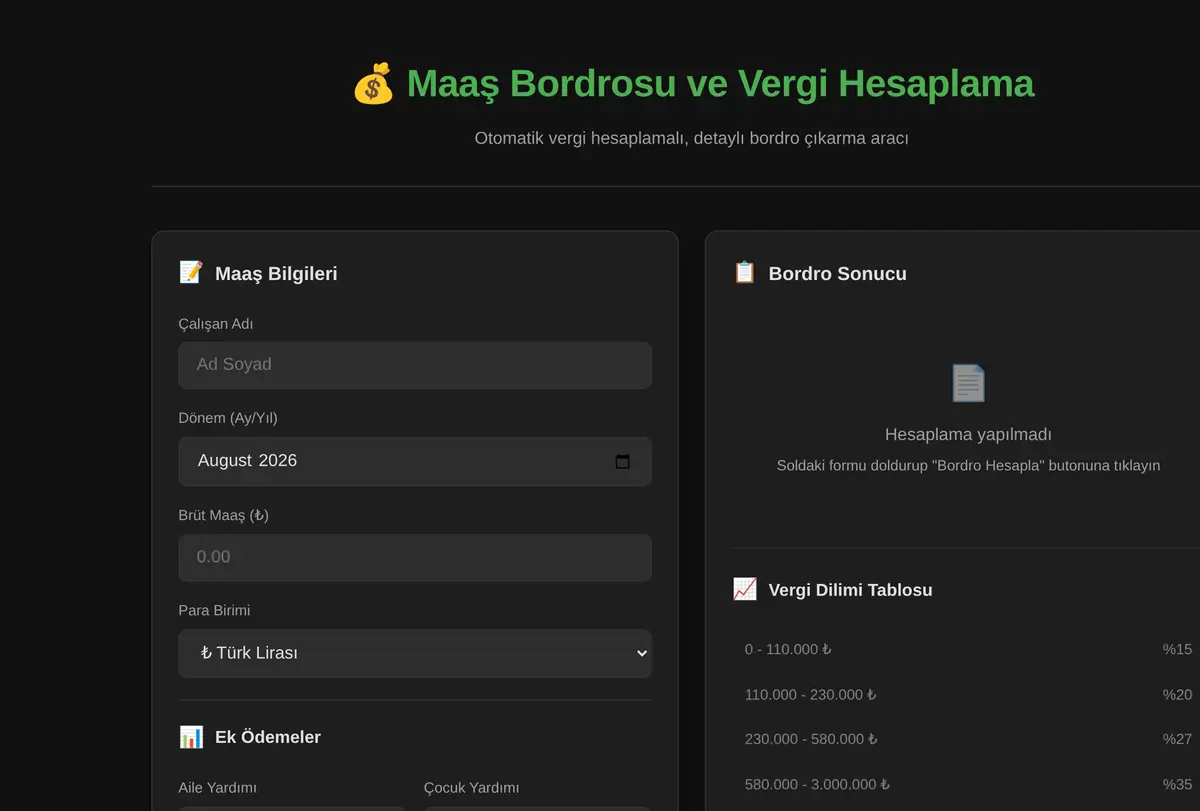Open the calendar picker in Dönem field
This screenshot has height=811, width=1200.
(623, 461)
